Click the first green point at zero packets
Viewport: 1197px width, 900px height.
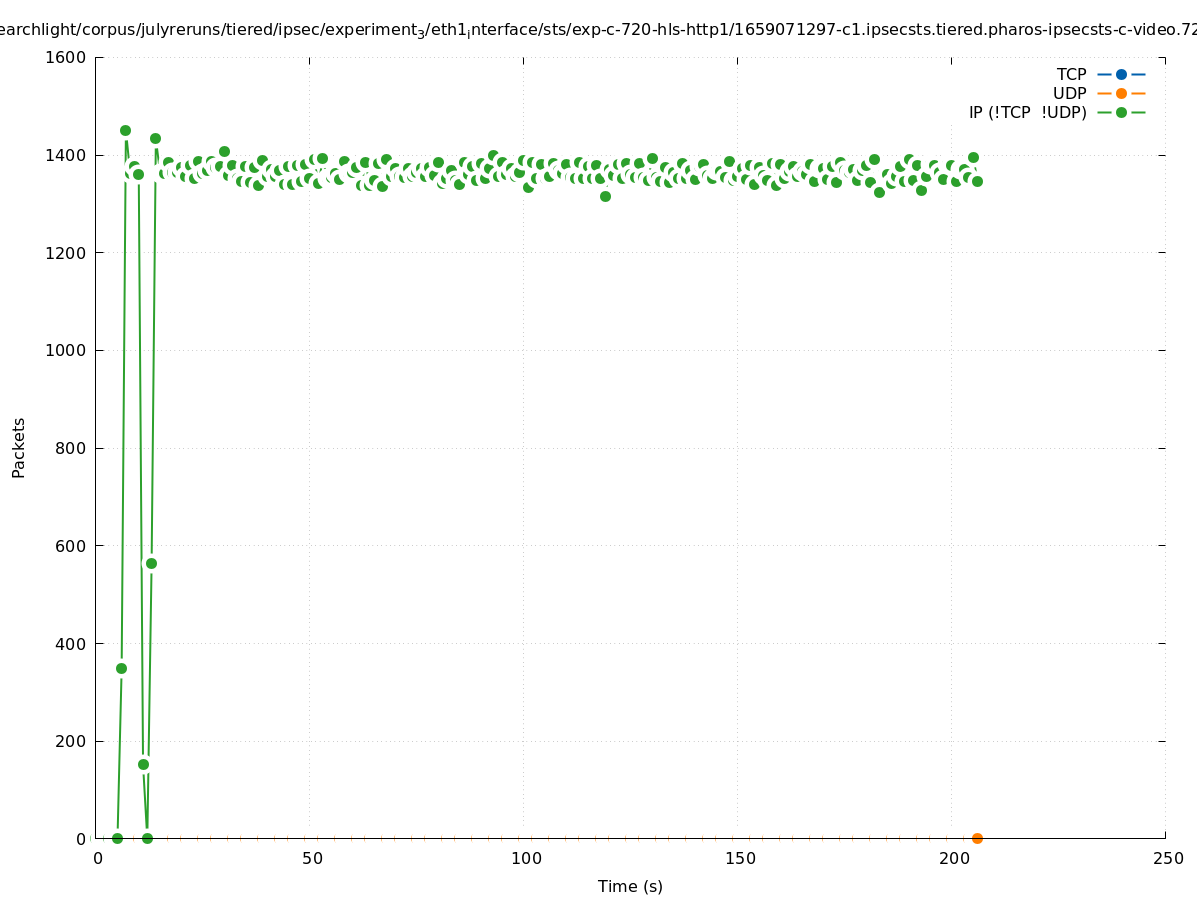point(117,838)
